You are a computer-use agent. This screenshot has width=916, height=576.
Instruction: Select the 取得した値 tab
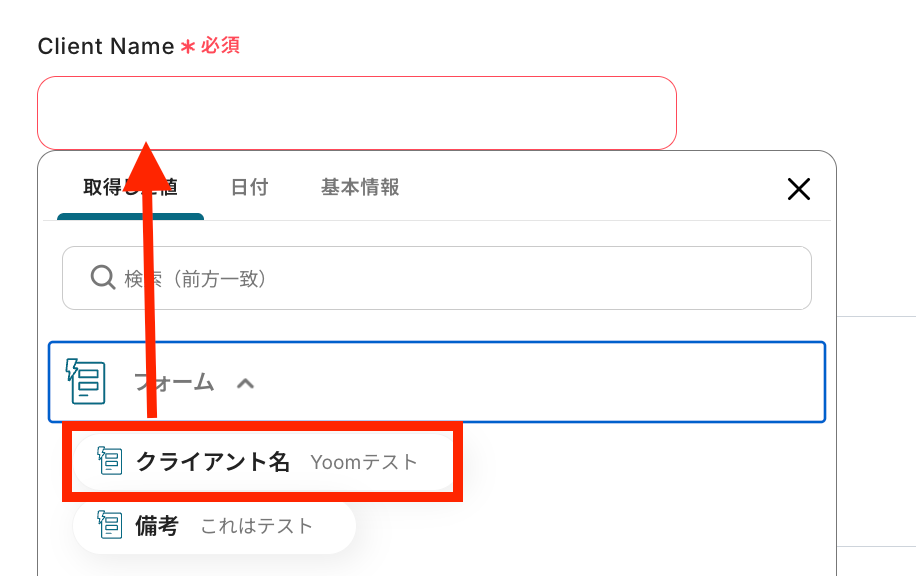[x=130, y=187]
